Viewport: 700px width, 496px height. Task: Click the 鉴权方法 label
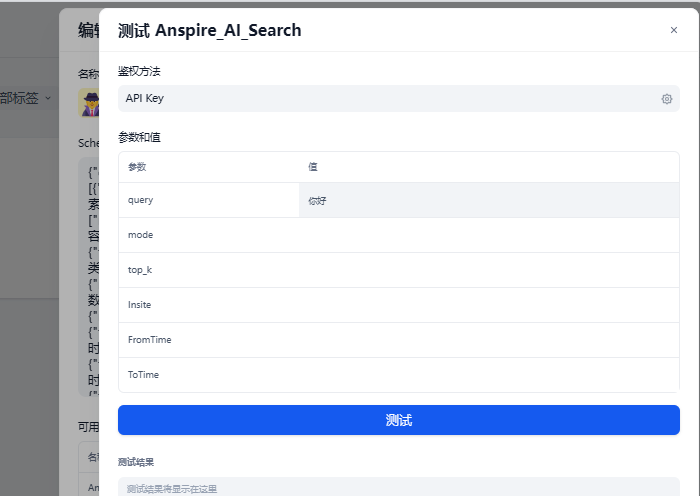[x=139, y=71]
